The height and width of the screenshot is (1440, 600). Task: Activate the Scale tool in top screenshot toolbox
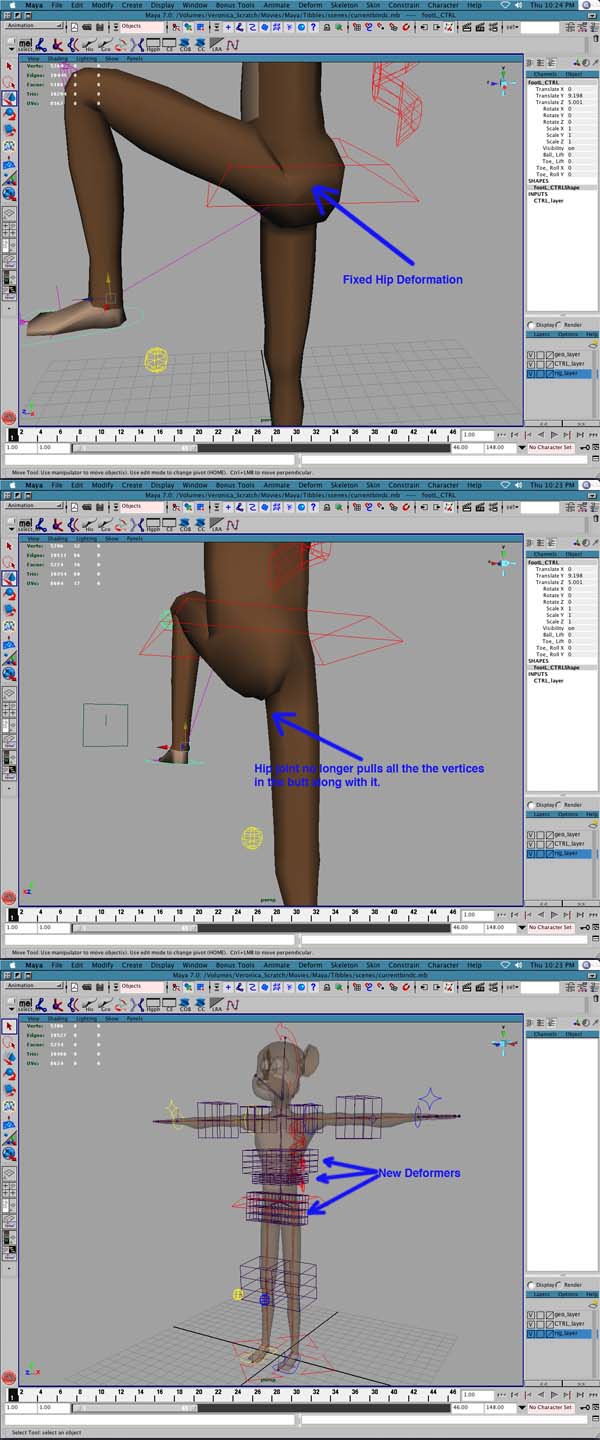click(9, 130)
